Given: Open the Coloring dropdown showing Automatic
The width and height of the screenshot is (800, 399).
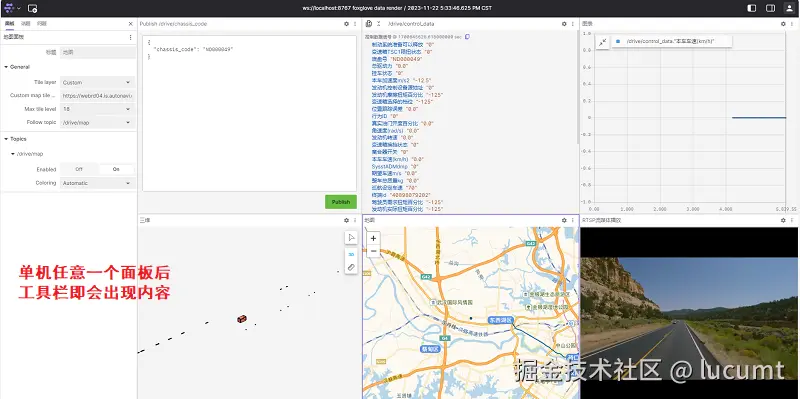Looking at the screenshot, I should click(97, 183).
